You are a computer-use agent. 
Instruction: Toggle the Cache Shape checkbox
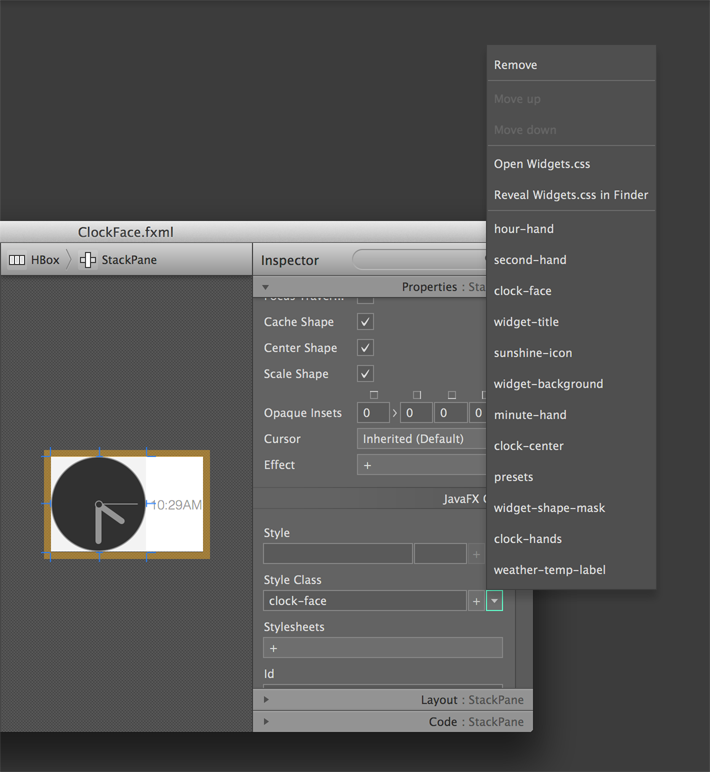click(366, 322)
